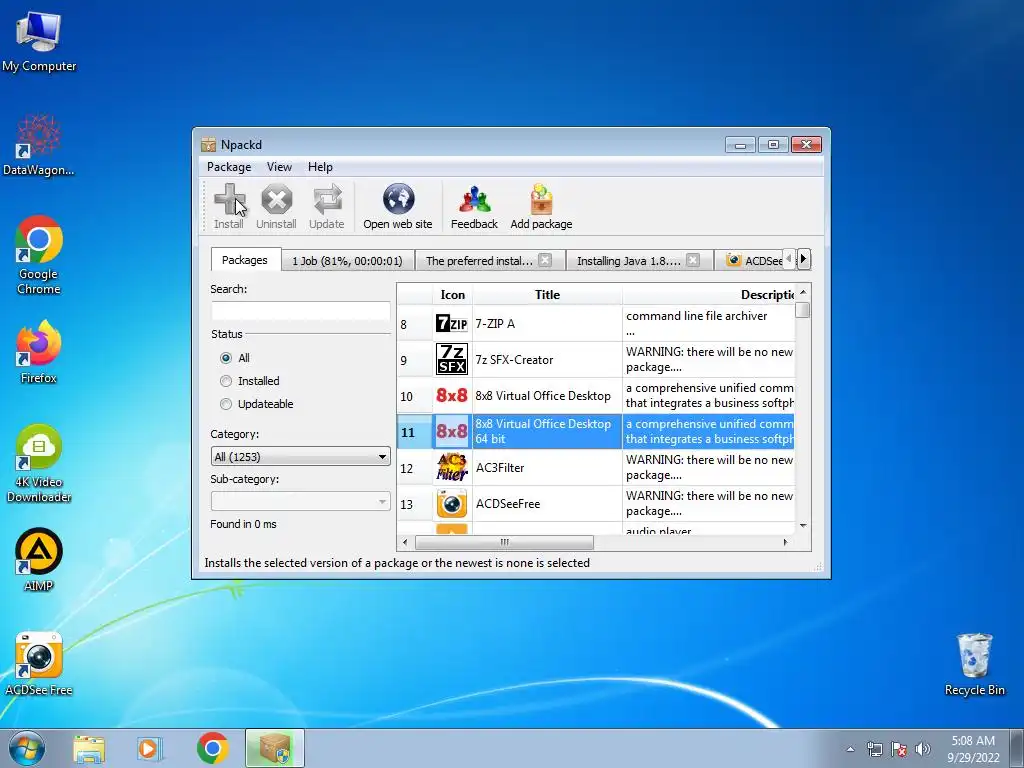1024x768 pixels.
Task: Show hidden tray icons arrow
Action: point(850,749)
